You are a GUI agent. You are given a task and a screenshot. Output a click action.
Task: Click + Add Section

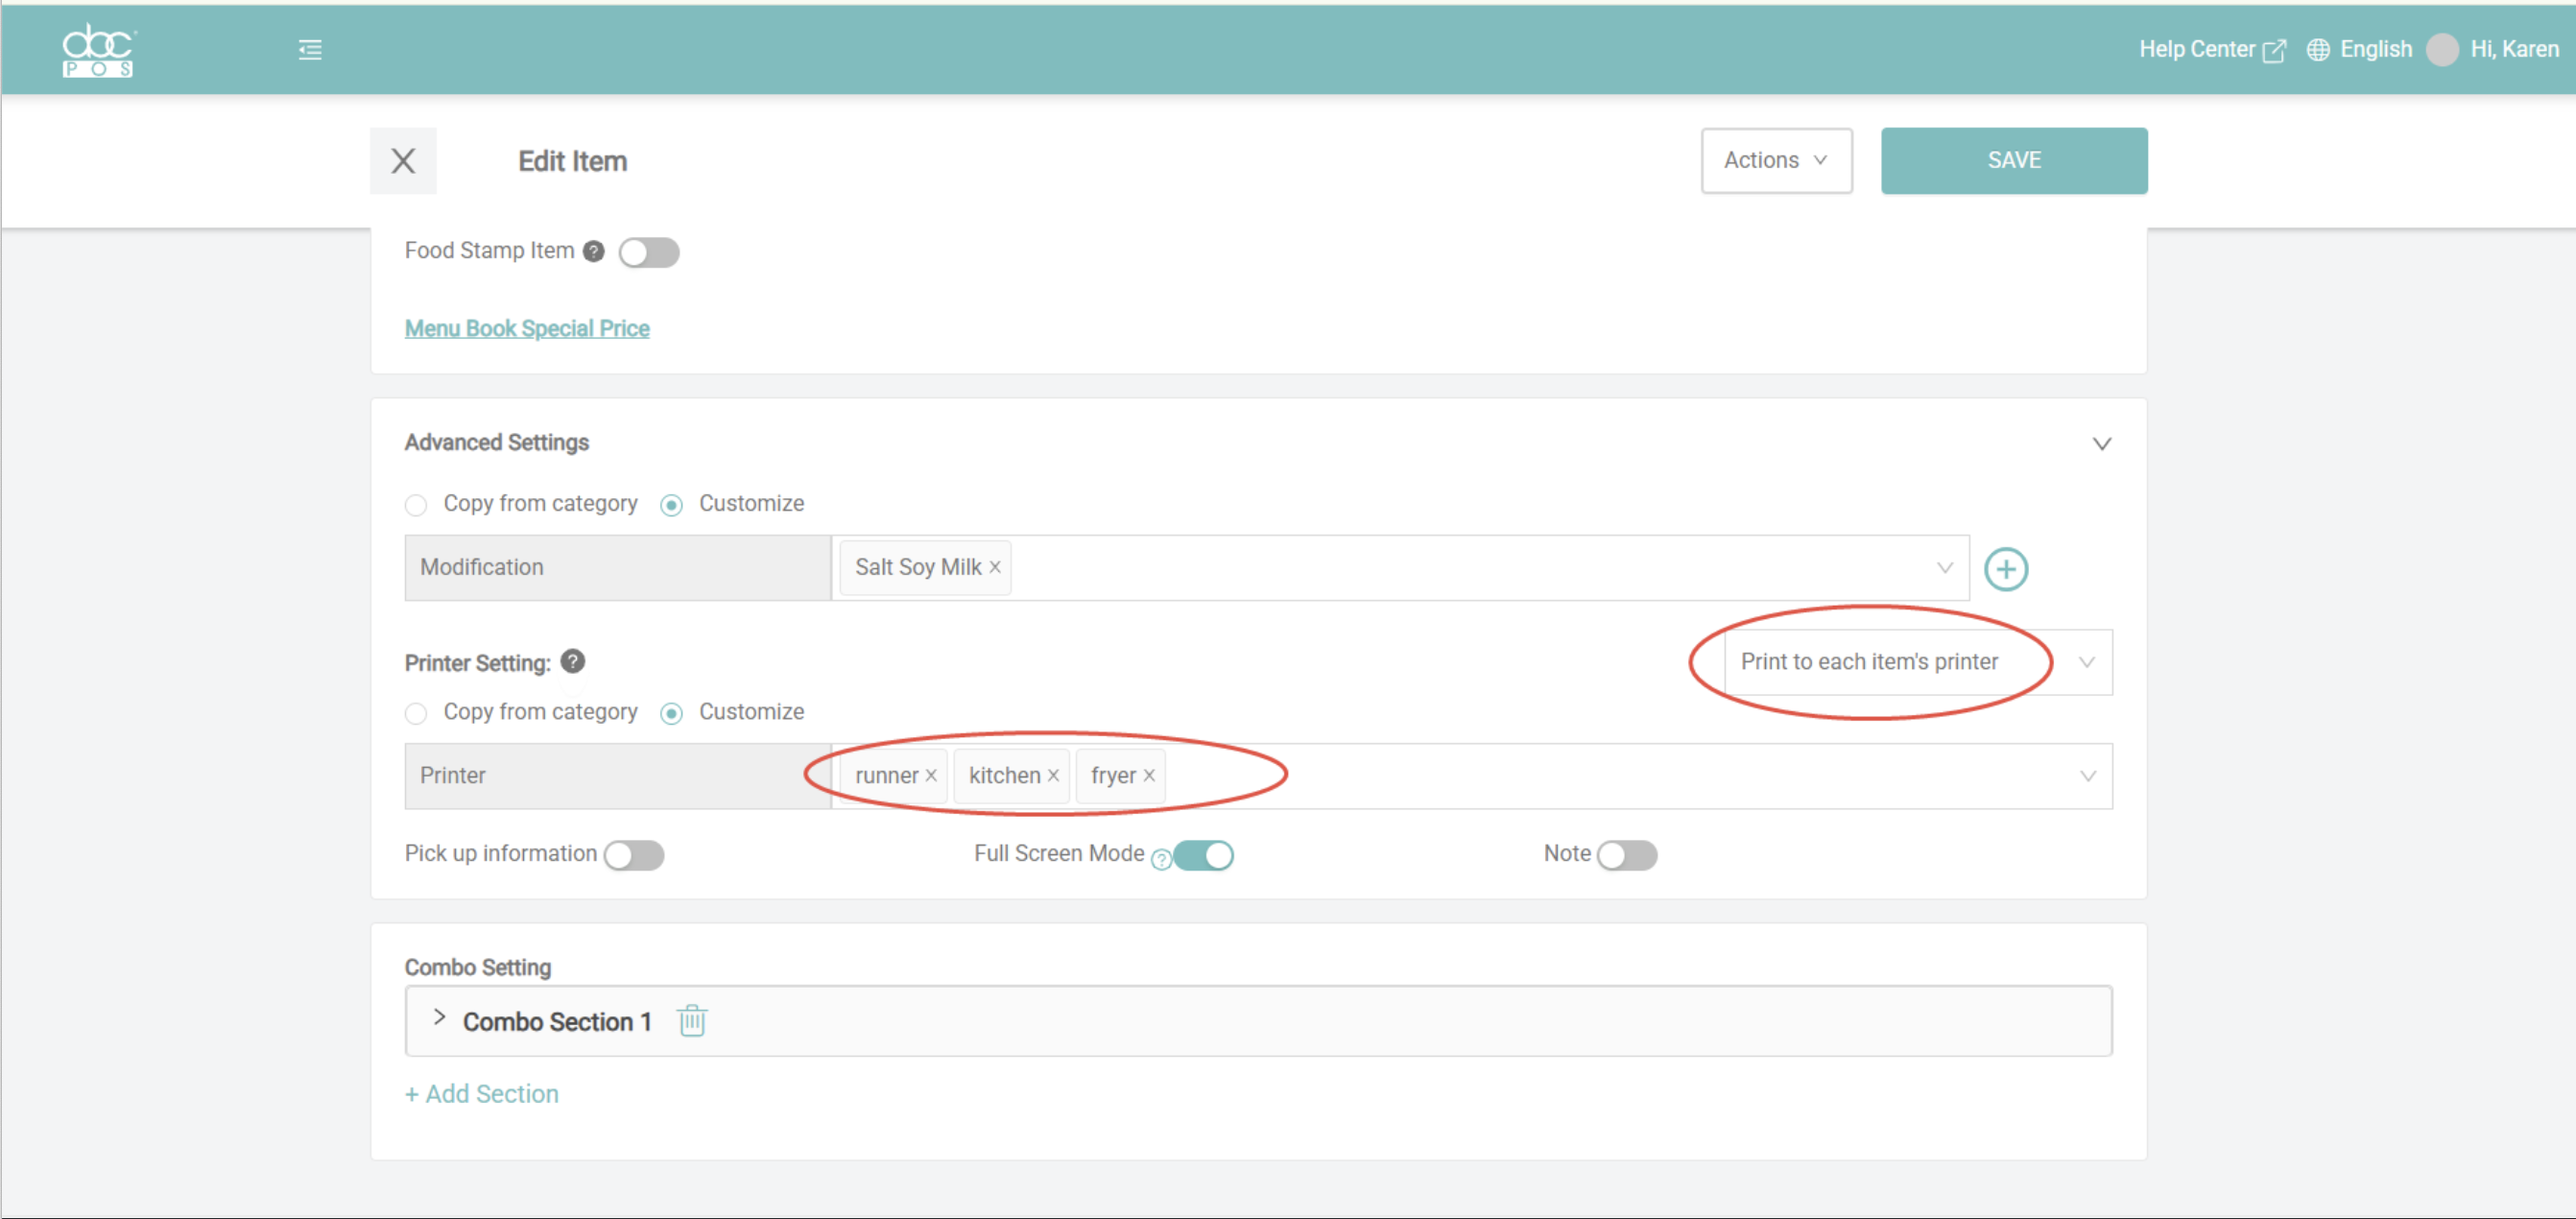pos(481,1094)
